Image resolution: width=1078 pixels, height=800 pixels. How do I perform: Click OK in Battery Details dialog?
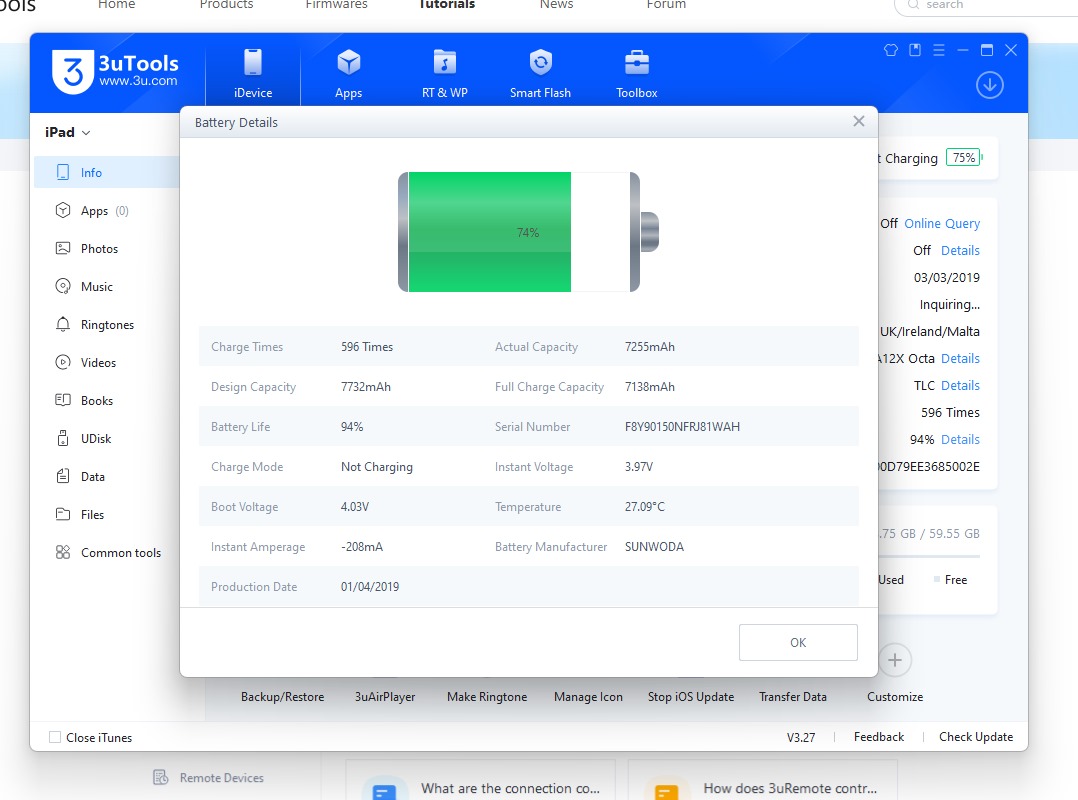(798, 643)
